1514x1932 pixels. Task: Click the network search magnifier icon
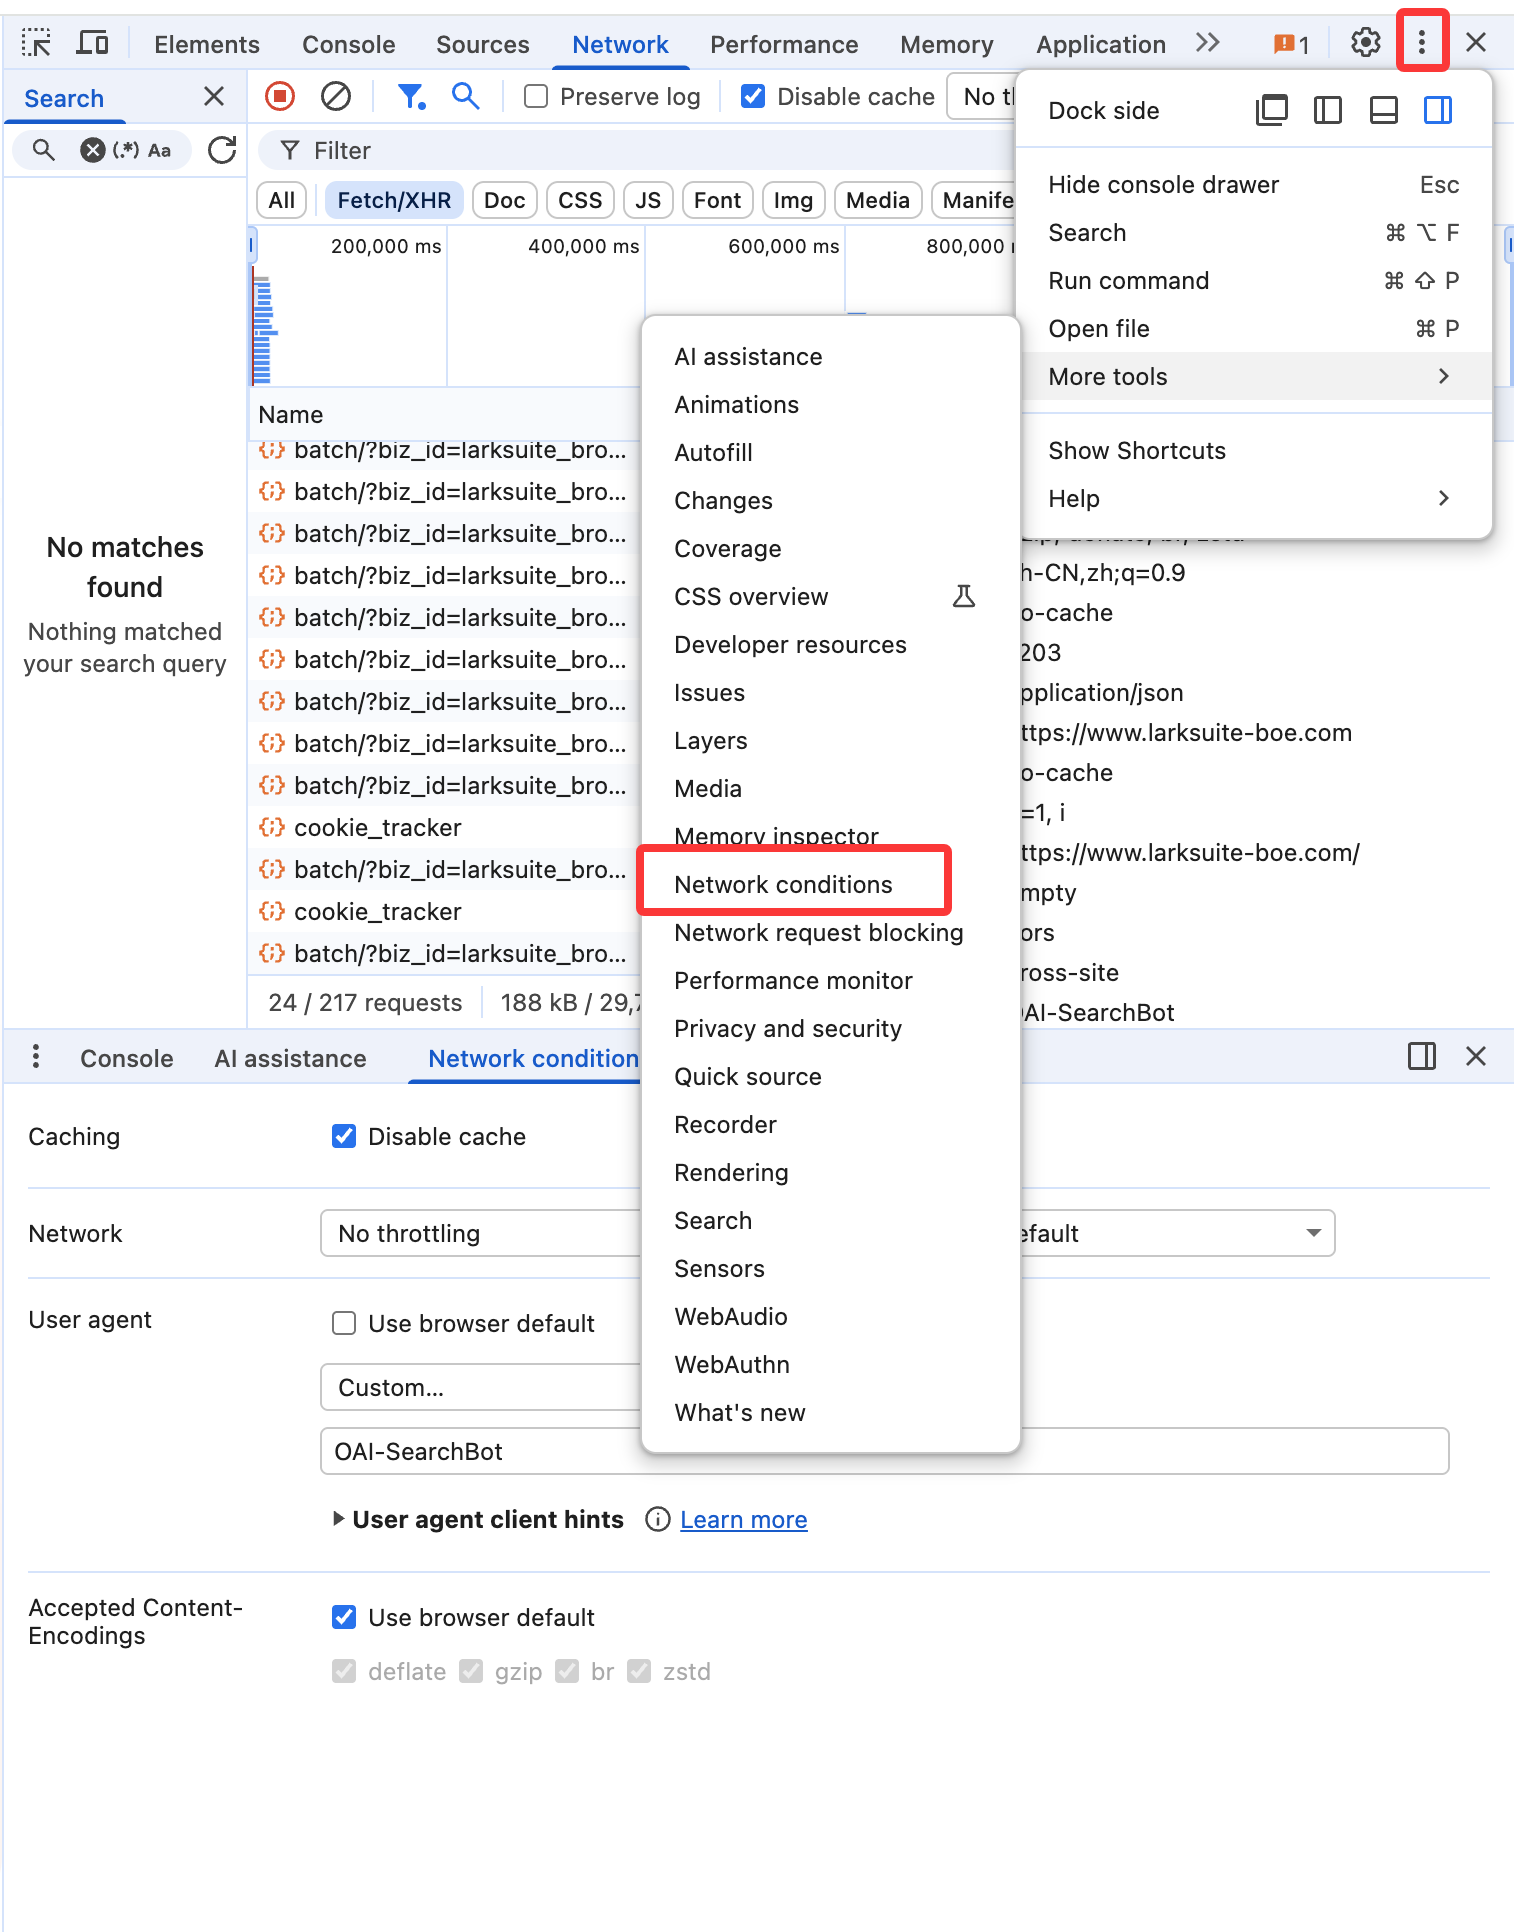coord(465,96)
